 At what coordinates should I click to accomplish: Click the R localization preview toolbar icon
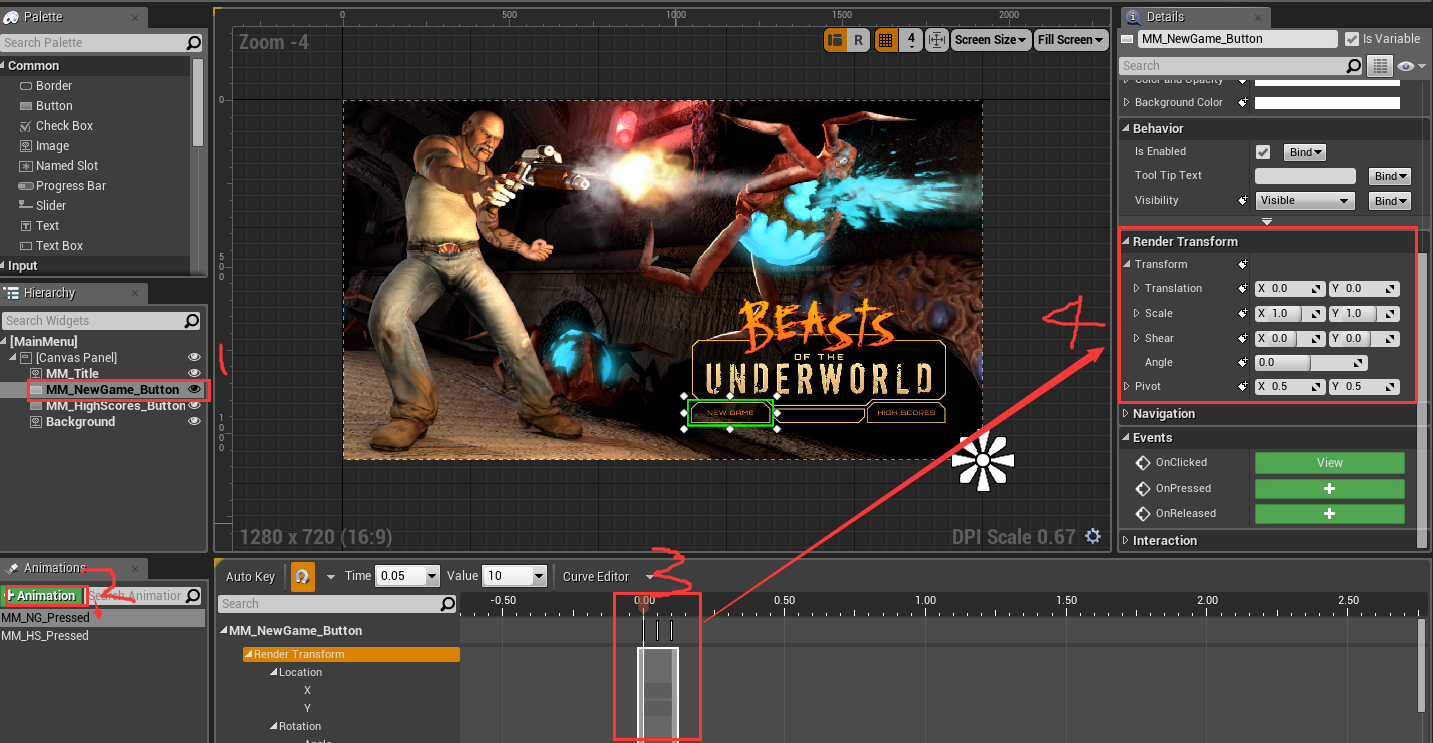pyautogui.click(x=858, y=40)
